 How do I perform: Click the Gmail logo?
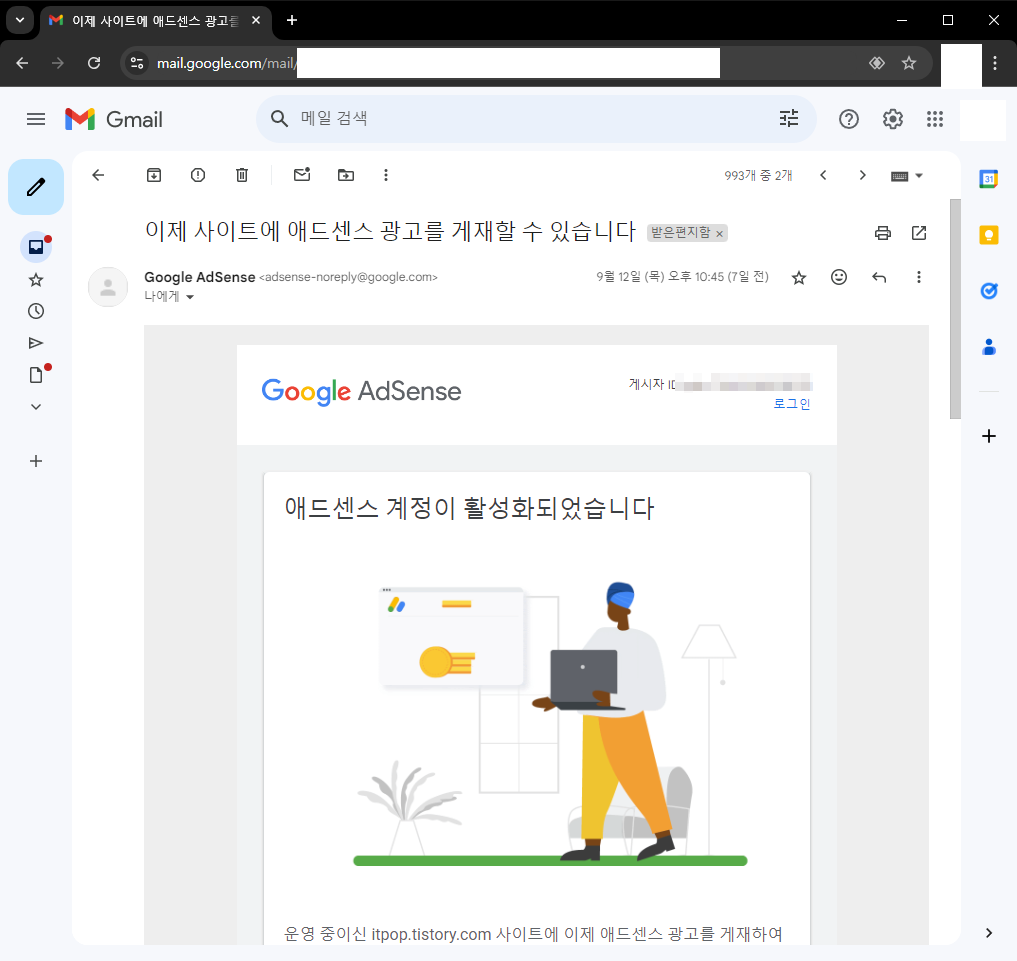coord(114,119)
